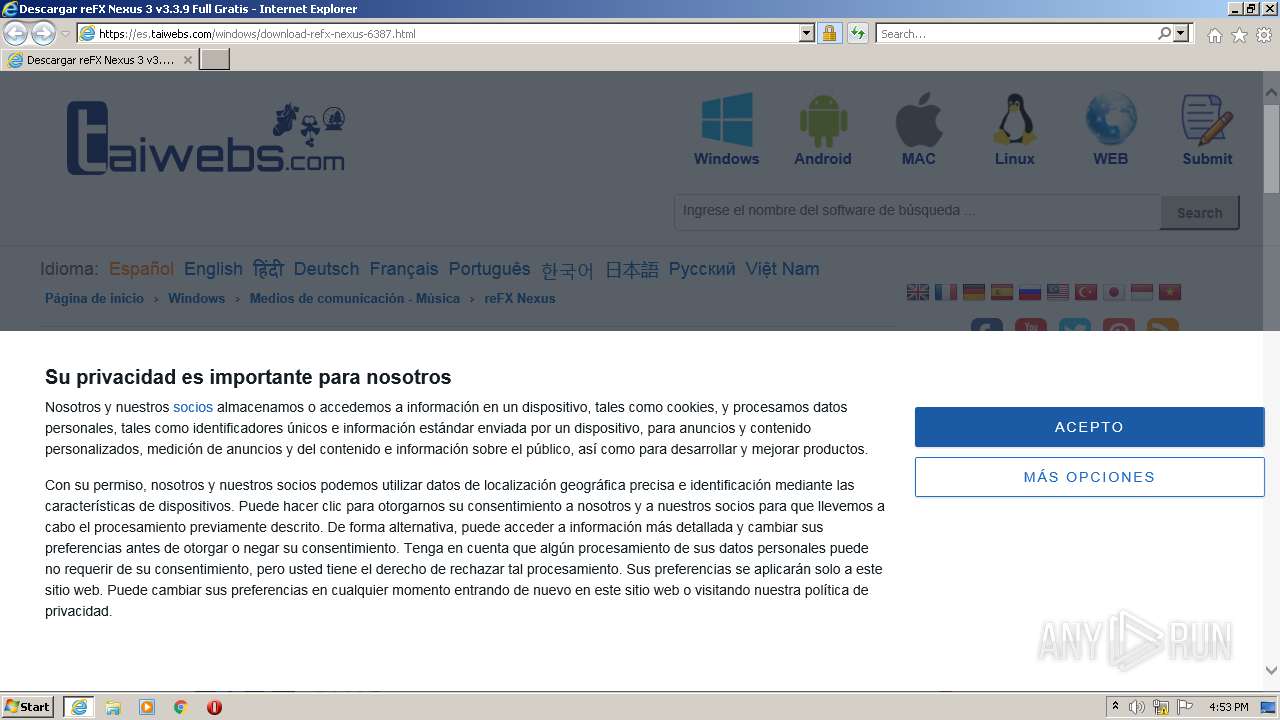Open IE Tools gear icon

click(1264, 35)
